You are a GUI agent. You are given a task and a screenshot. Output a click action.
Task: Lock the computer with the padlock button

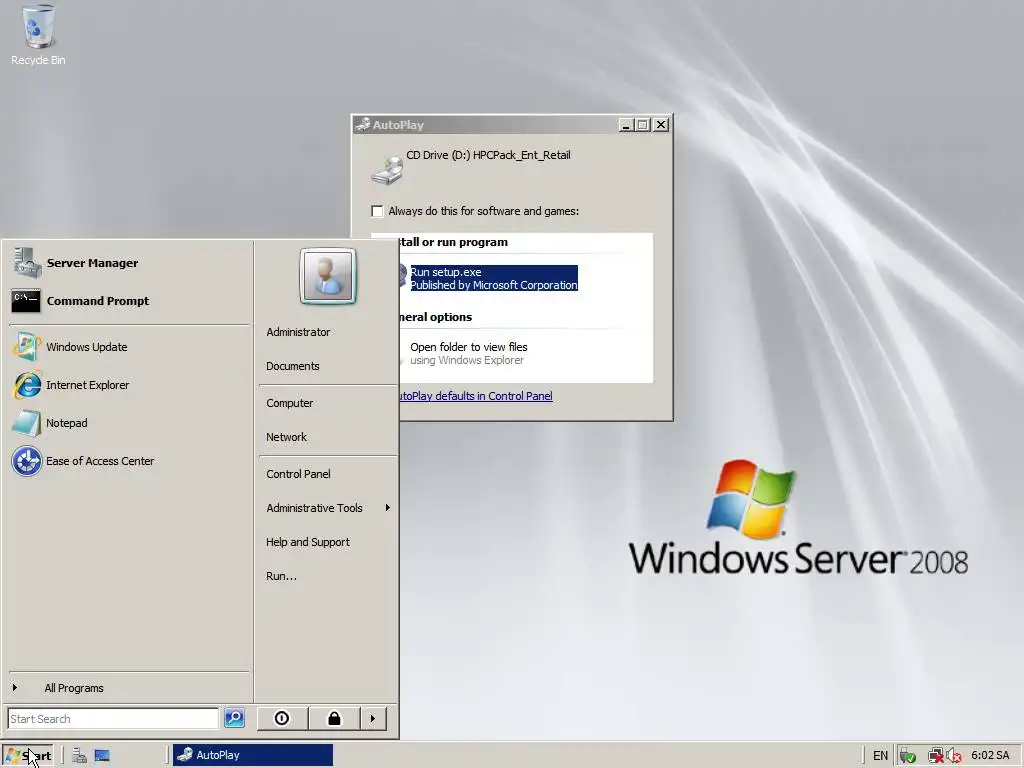point(334,718)
